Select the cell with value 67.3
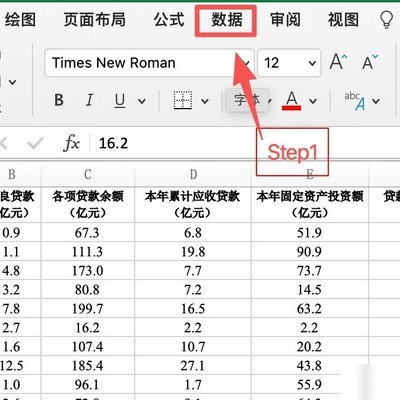This screenshot has width=400, height=400. click(x=87, y=232)
